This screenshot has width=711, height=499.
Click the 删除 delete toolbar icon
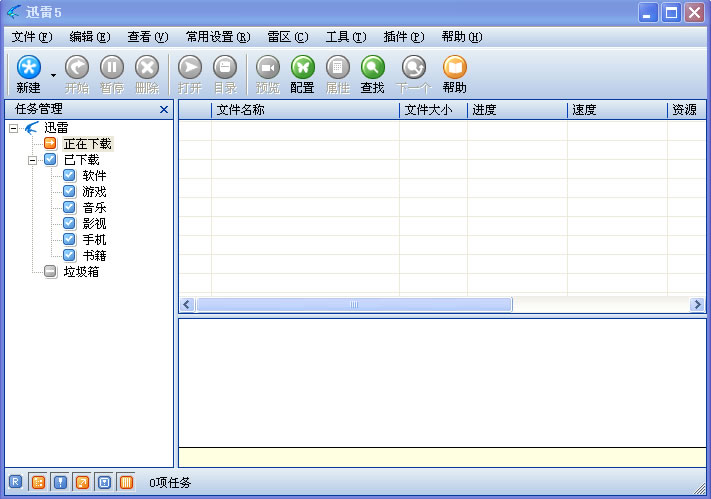(x=147, y=68)
